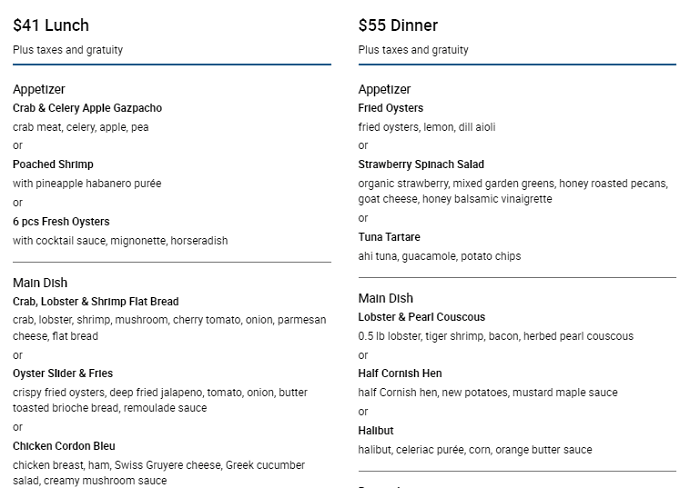680x488 pixels.
Task: Click the Poached Shrimp item name
Action: click(x=53, y=164)
